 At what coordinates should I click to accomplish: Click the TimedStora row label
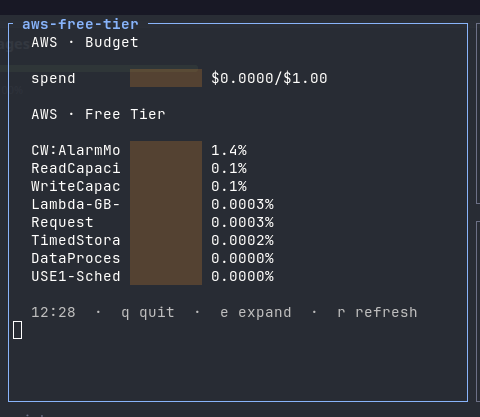pos(76,240)
